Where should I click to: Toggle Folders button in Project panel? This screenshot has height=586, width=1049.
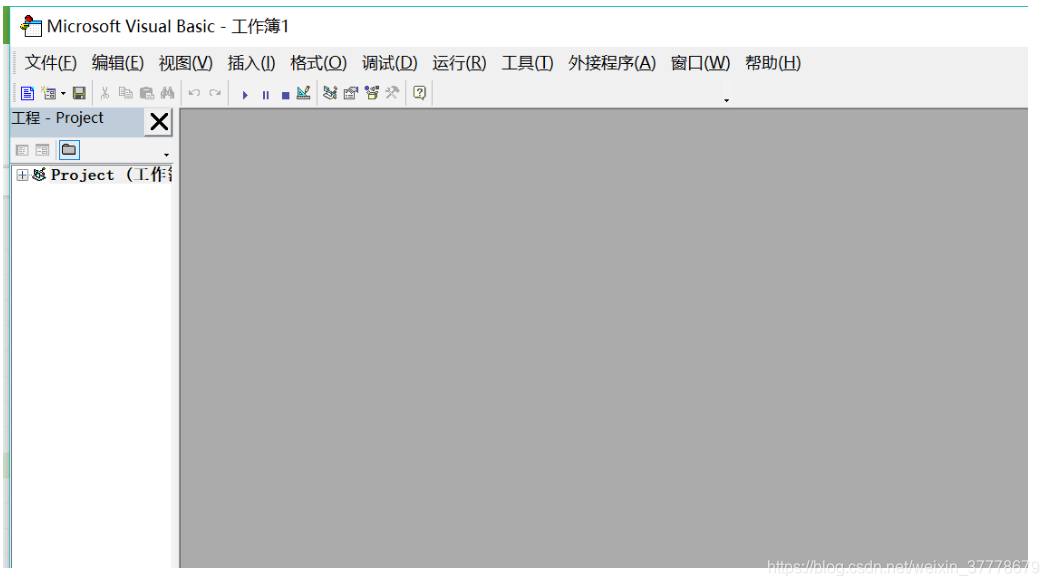(69, 150)
